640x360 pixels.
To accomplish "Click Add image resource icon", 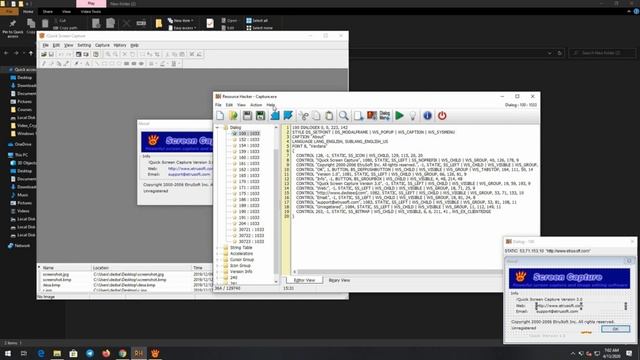I will (x=372, y=116).
